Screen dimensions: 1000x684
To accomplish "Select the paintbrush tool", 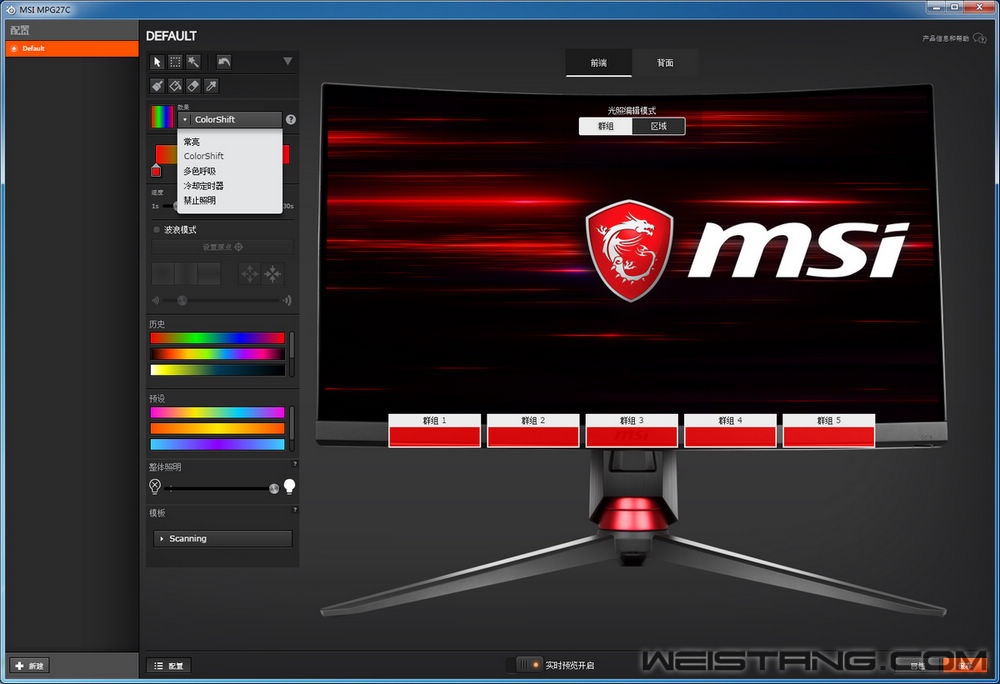I will (157, 85).
